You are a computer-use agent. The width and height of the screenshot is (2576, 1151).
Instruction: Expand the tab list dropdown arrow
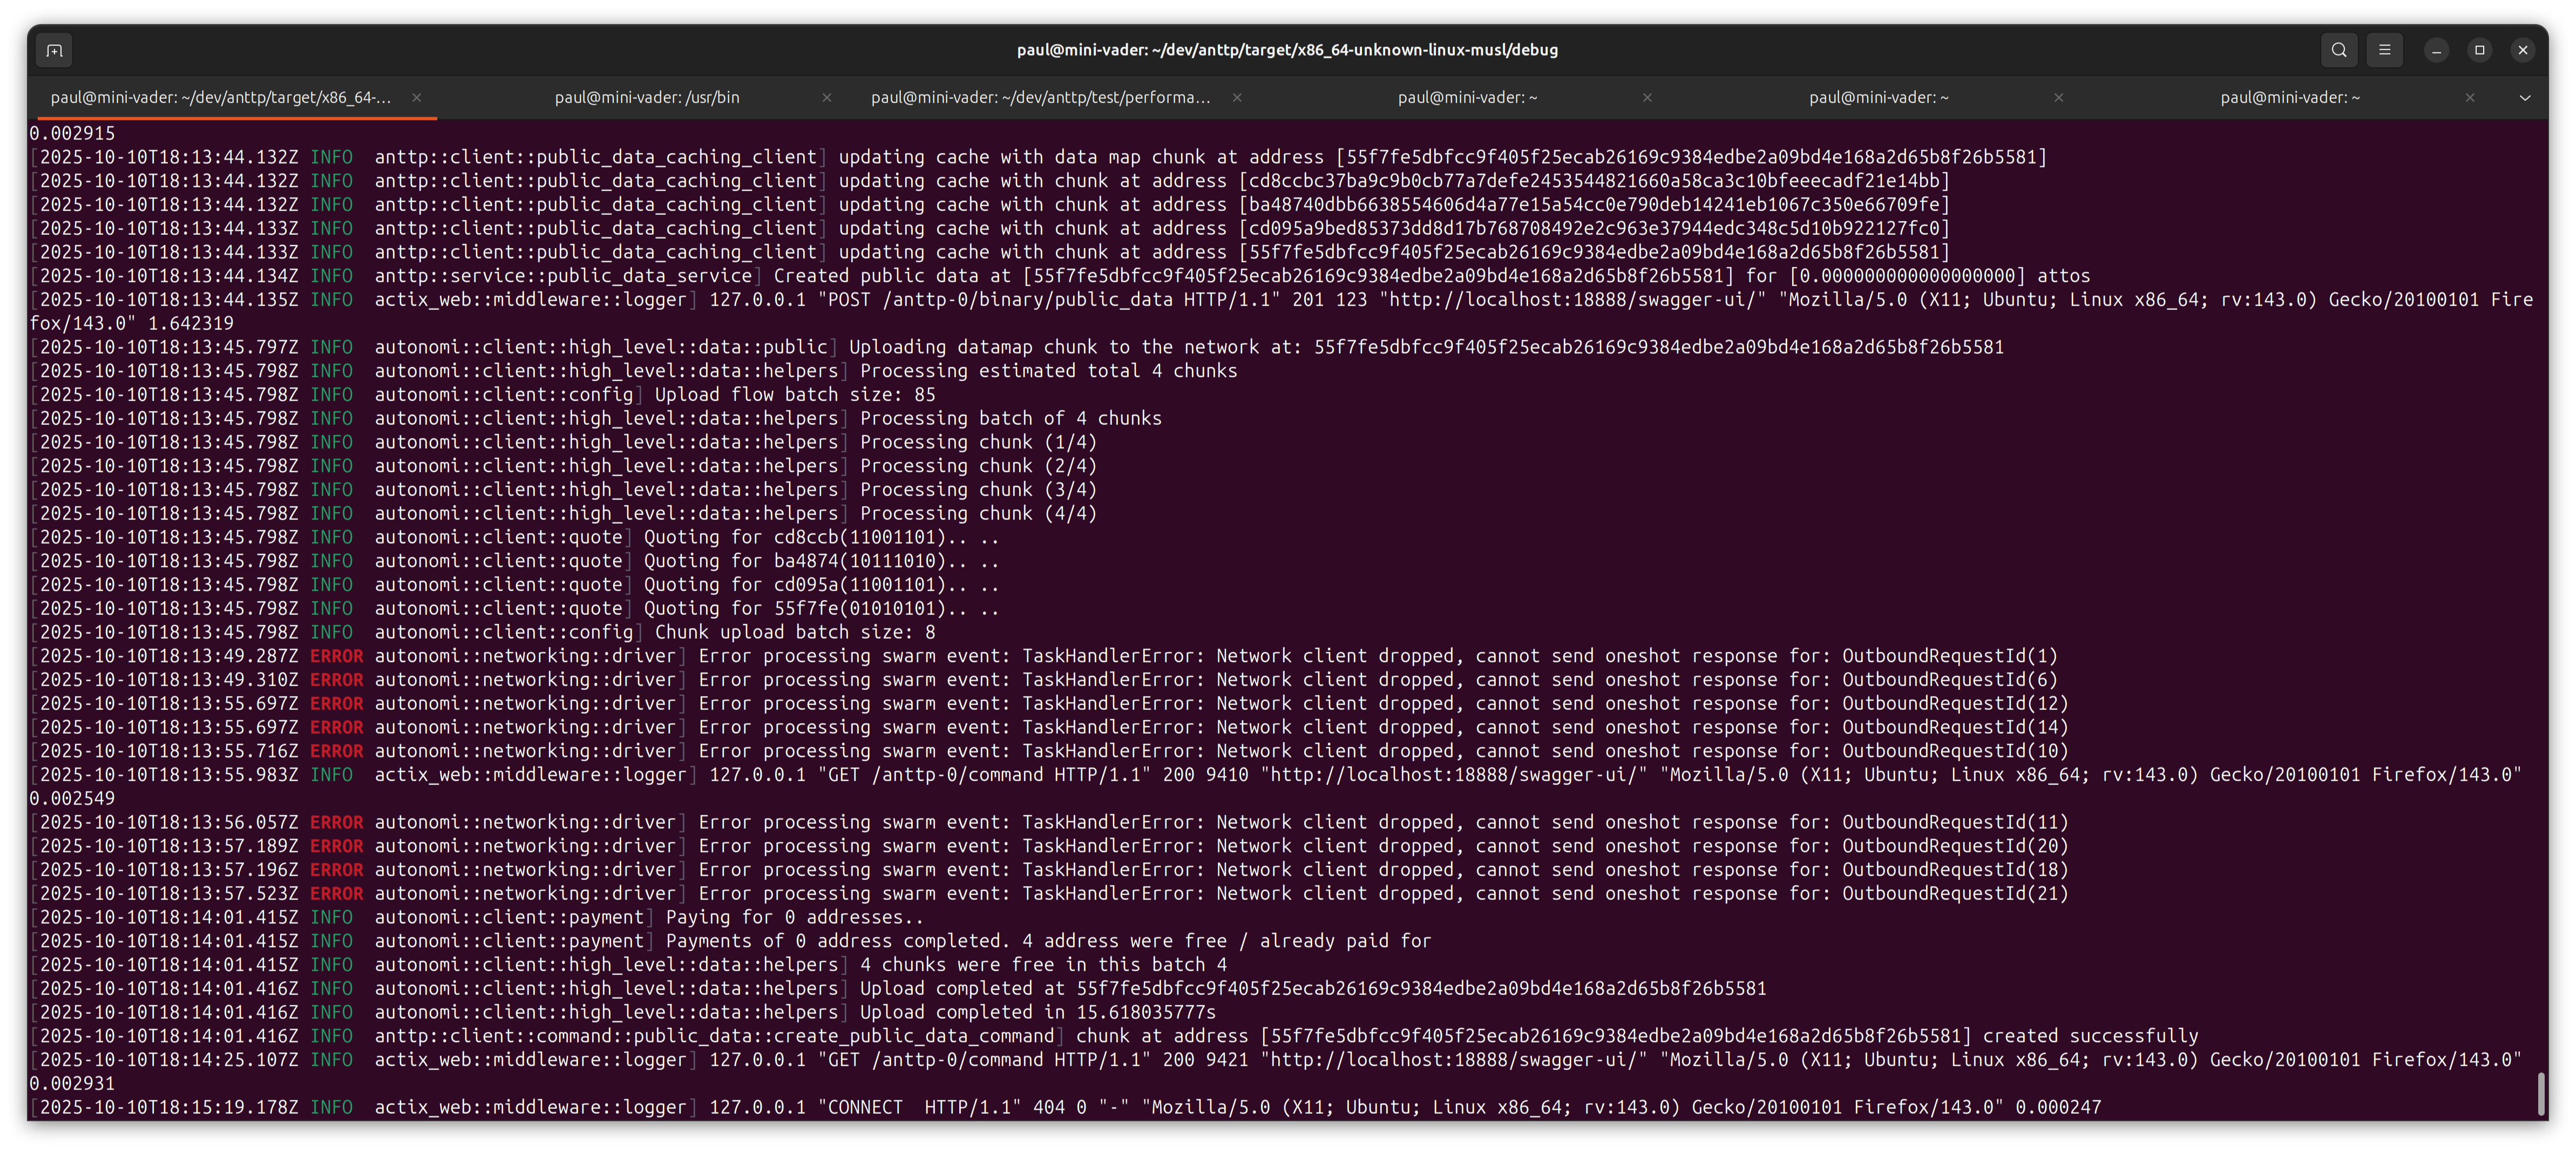coord(2525,98)
